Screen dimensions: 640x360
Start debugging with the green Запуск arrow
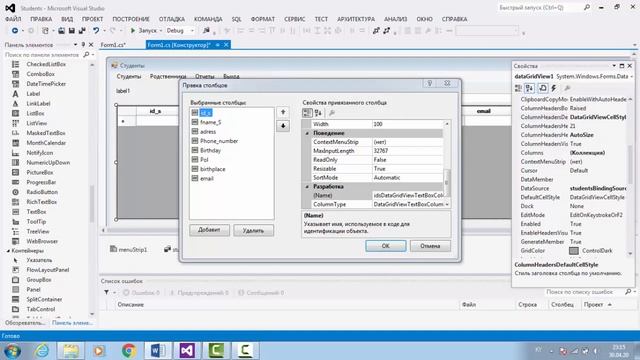(133, 31)
